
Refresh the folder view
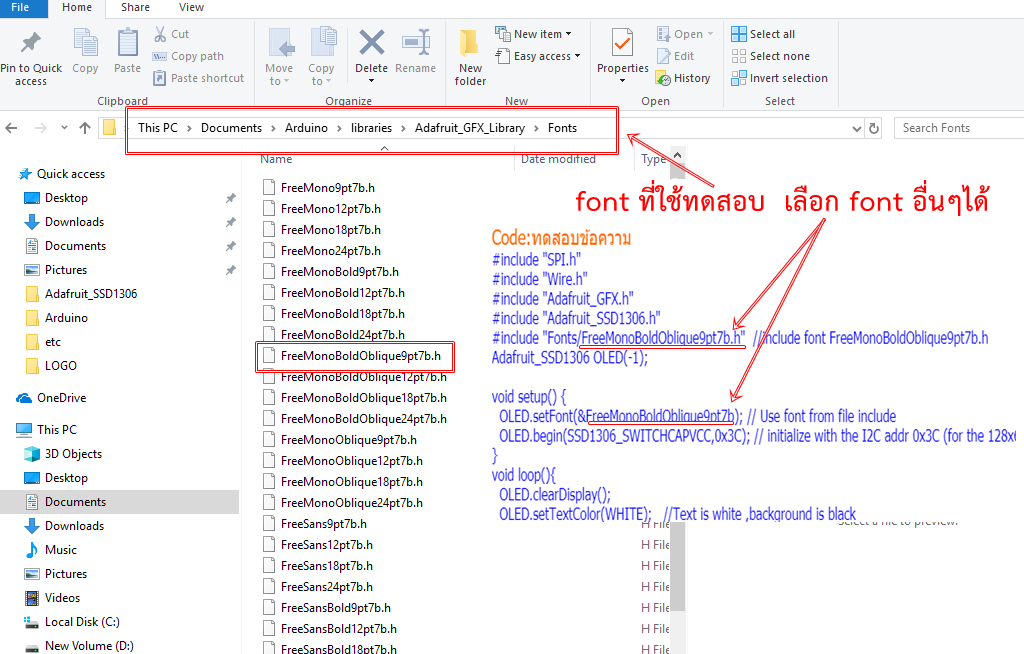click(x=874, y=129)
